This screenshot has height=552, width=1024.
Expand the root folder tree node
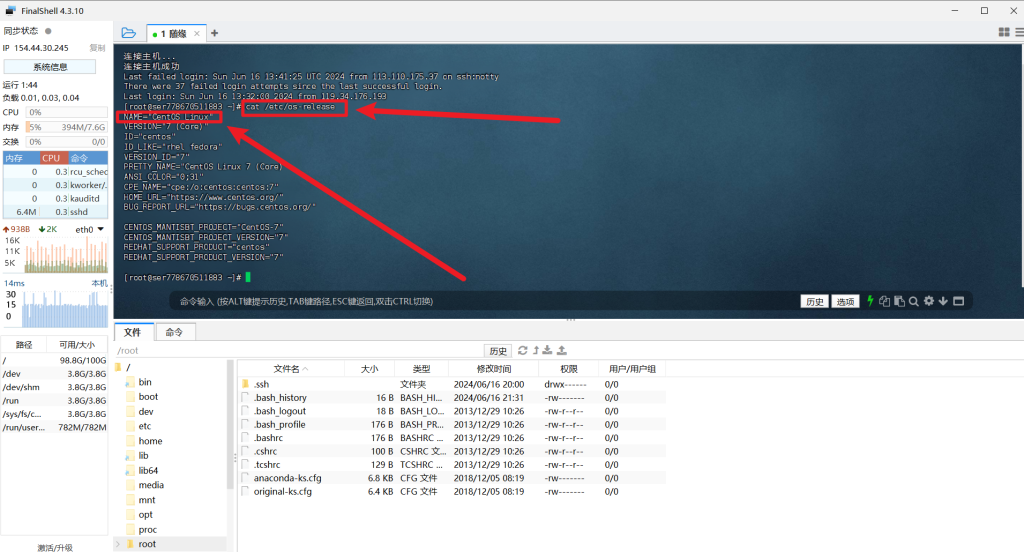tap(119, 544)
